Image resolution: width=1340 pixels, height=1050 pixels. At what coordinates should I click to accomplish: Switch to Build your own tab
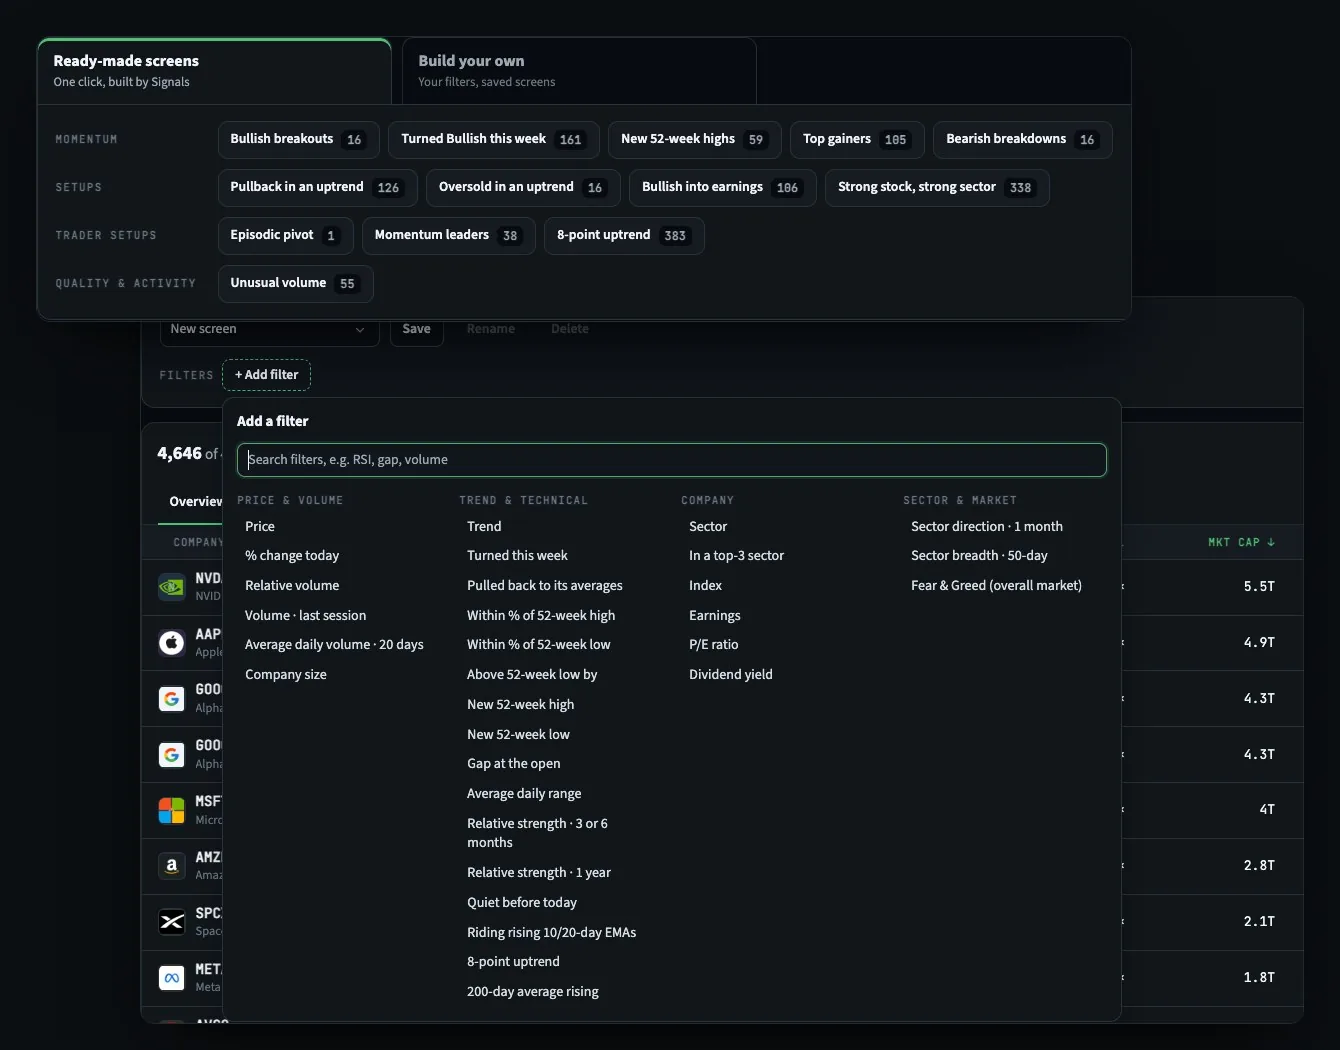pyautogui.click(x=579, y=71)
